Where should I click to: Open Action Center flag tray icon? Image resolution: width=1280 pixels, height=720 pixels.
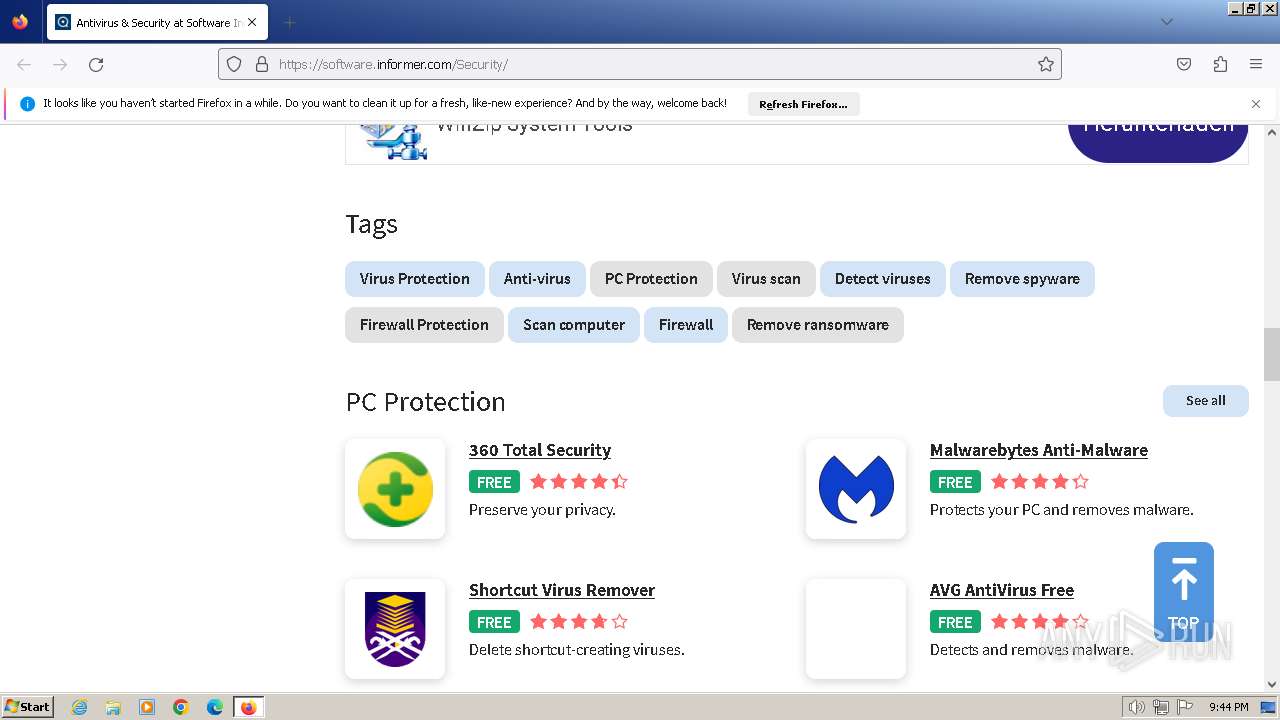click(x=1185, y=707)
